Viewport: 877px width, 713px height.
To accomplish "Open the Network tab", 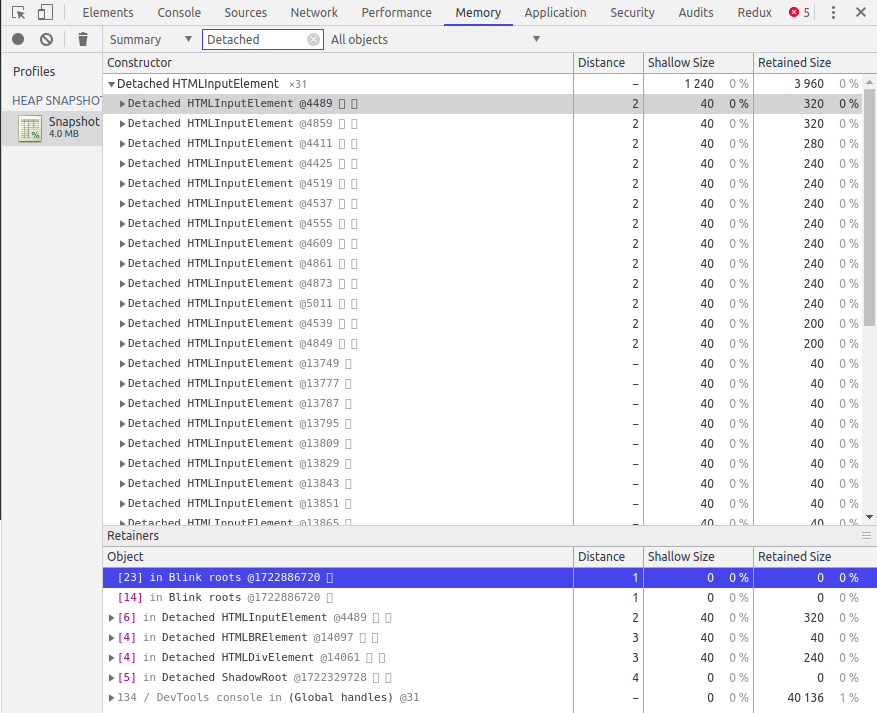I will click(314, 12).
